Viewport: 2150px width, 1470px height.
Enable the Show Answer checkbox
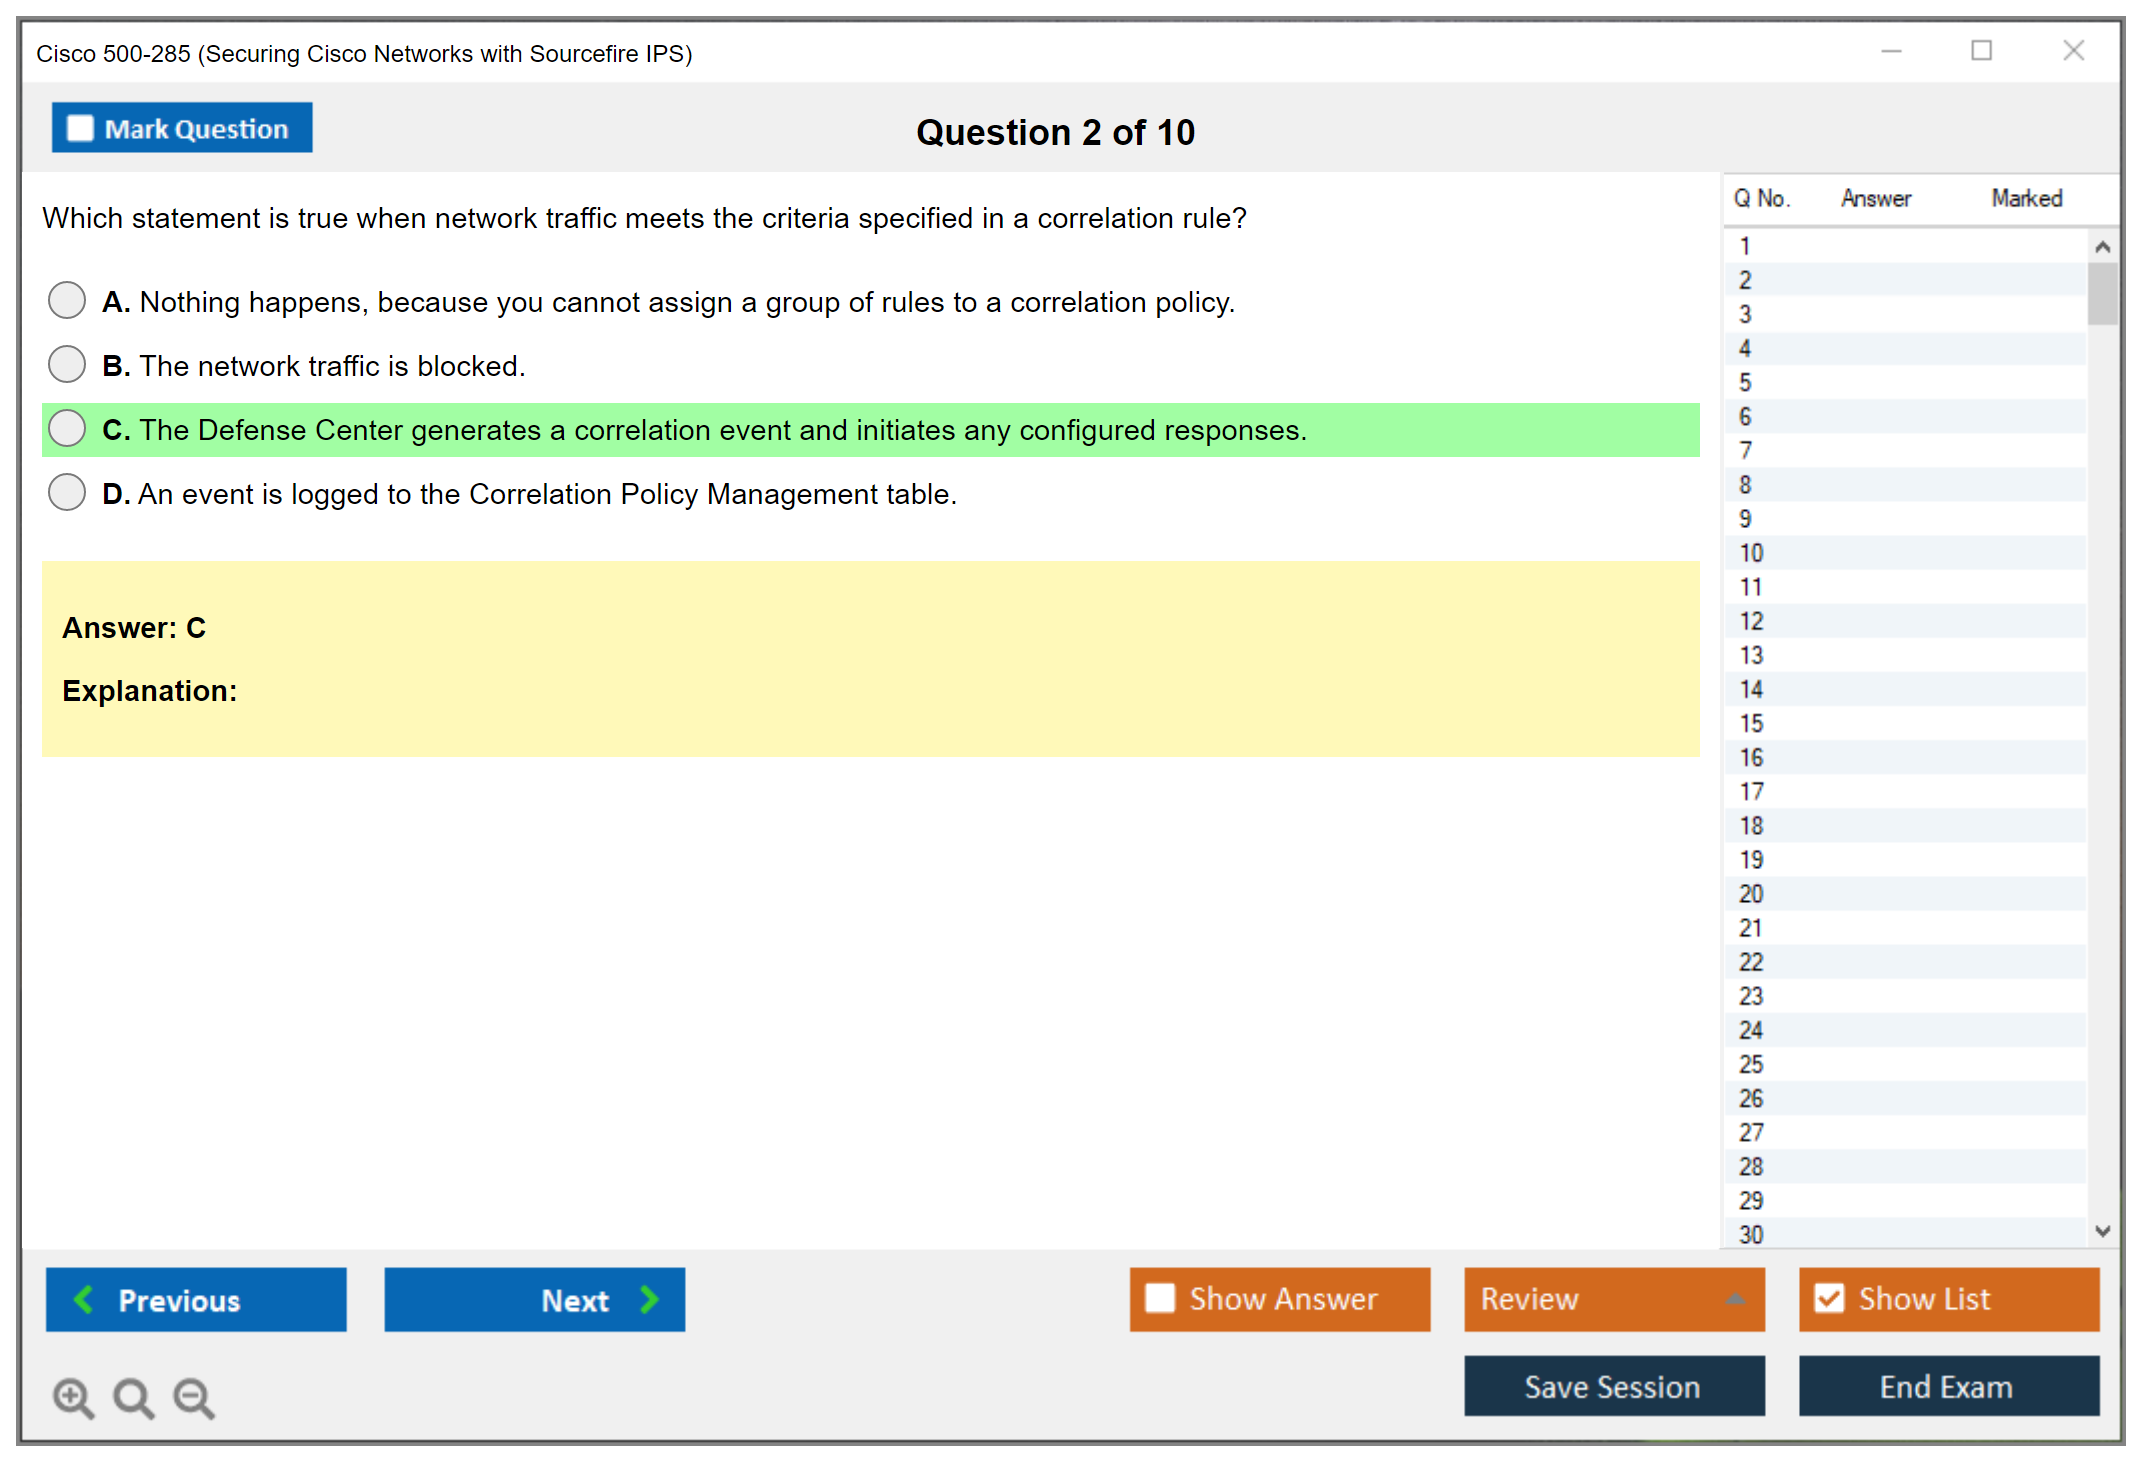1160,1298
